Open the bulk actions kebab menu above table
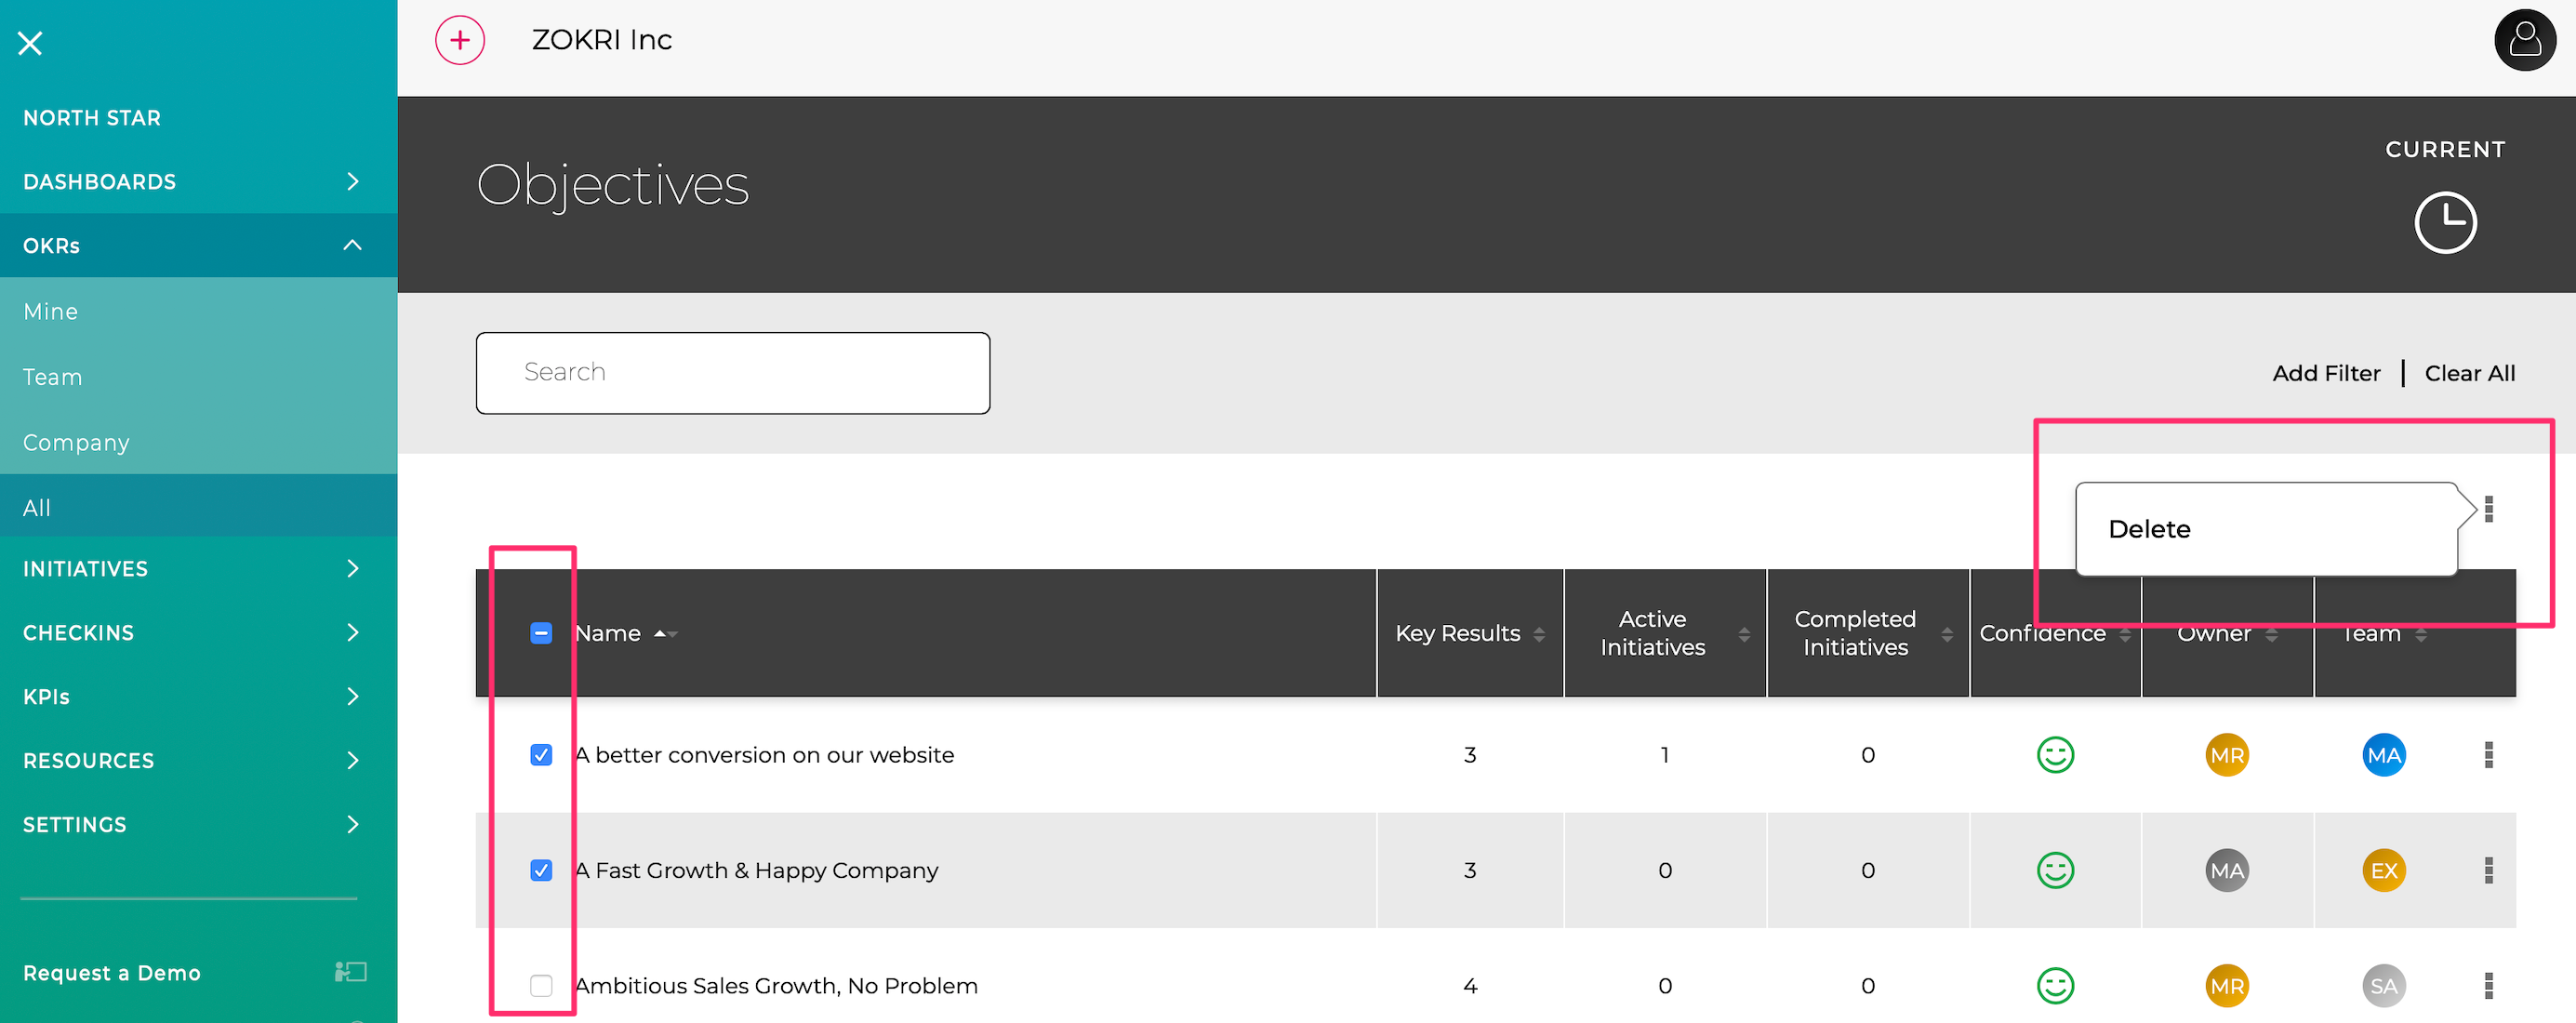 [2489, 509]
